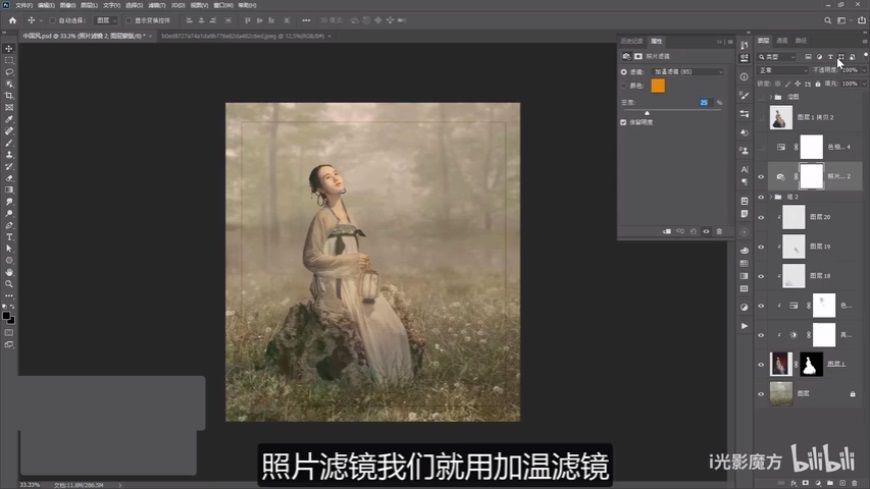Image resolution: width=870 pixels, height=489 pixels.
Task: Open the 图像 (Image) menu
Action: (x=68, y=5)
